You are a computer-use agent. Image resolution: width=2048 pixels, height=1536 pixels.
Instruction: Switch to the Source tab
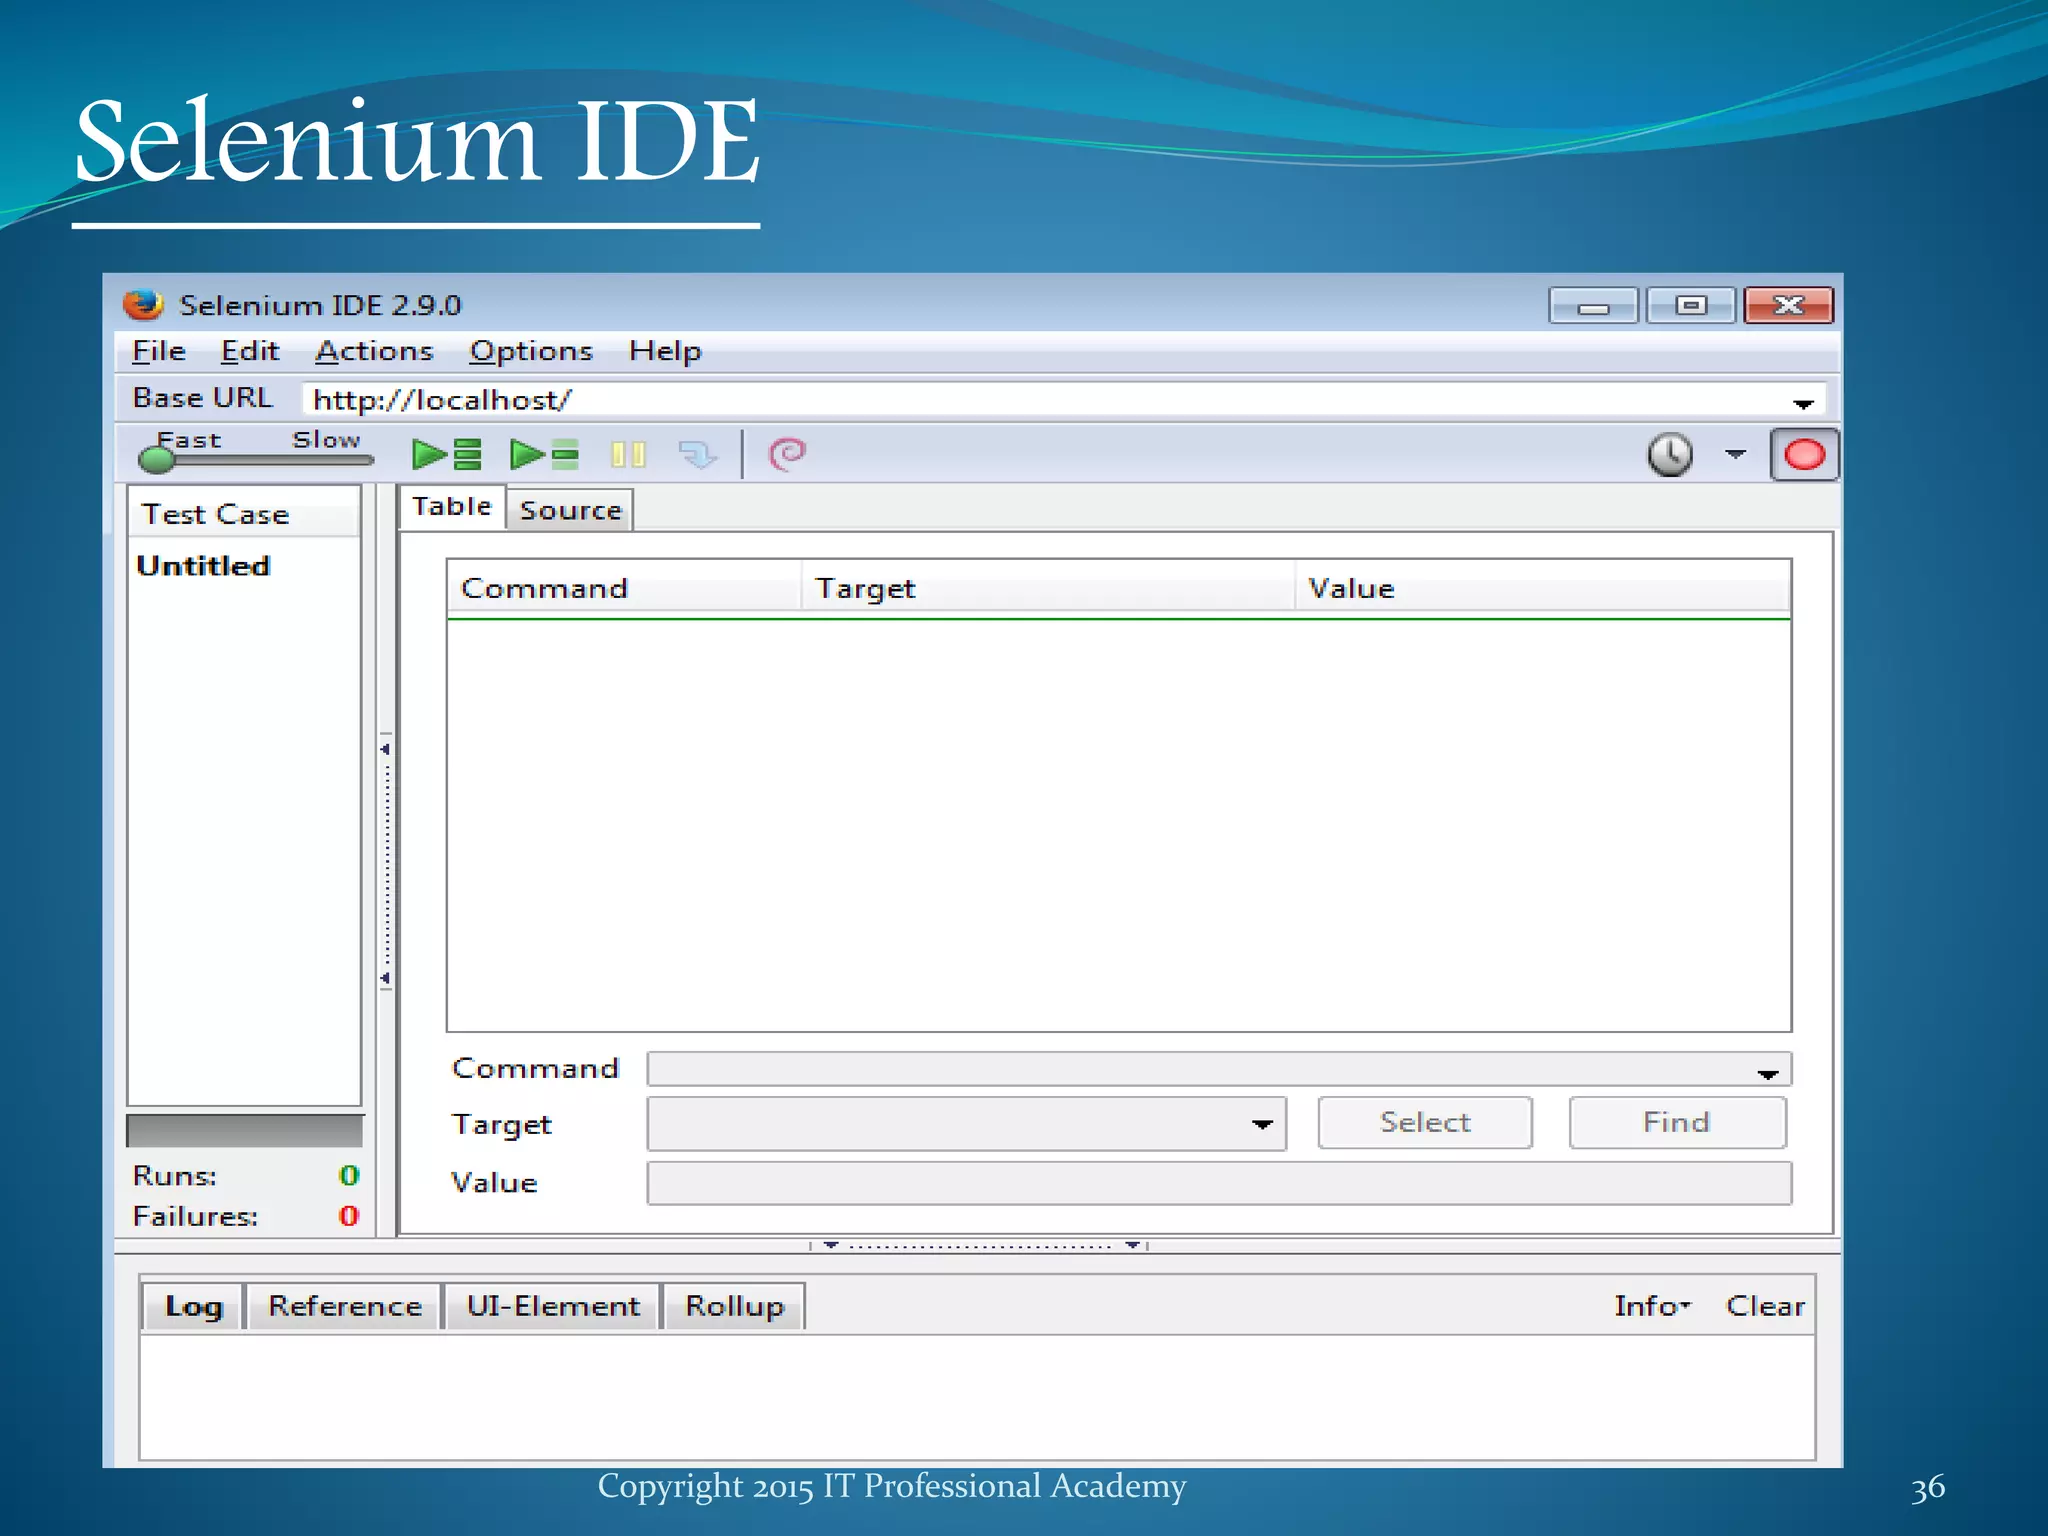pyautogui.click(x=570, y=510)
